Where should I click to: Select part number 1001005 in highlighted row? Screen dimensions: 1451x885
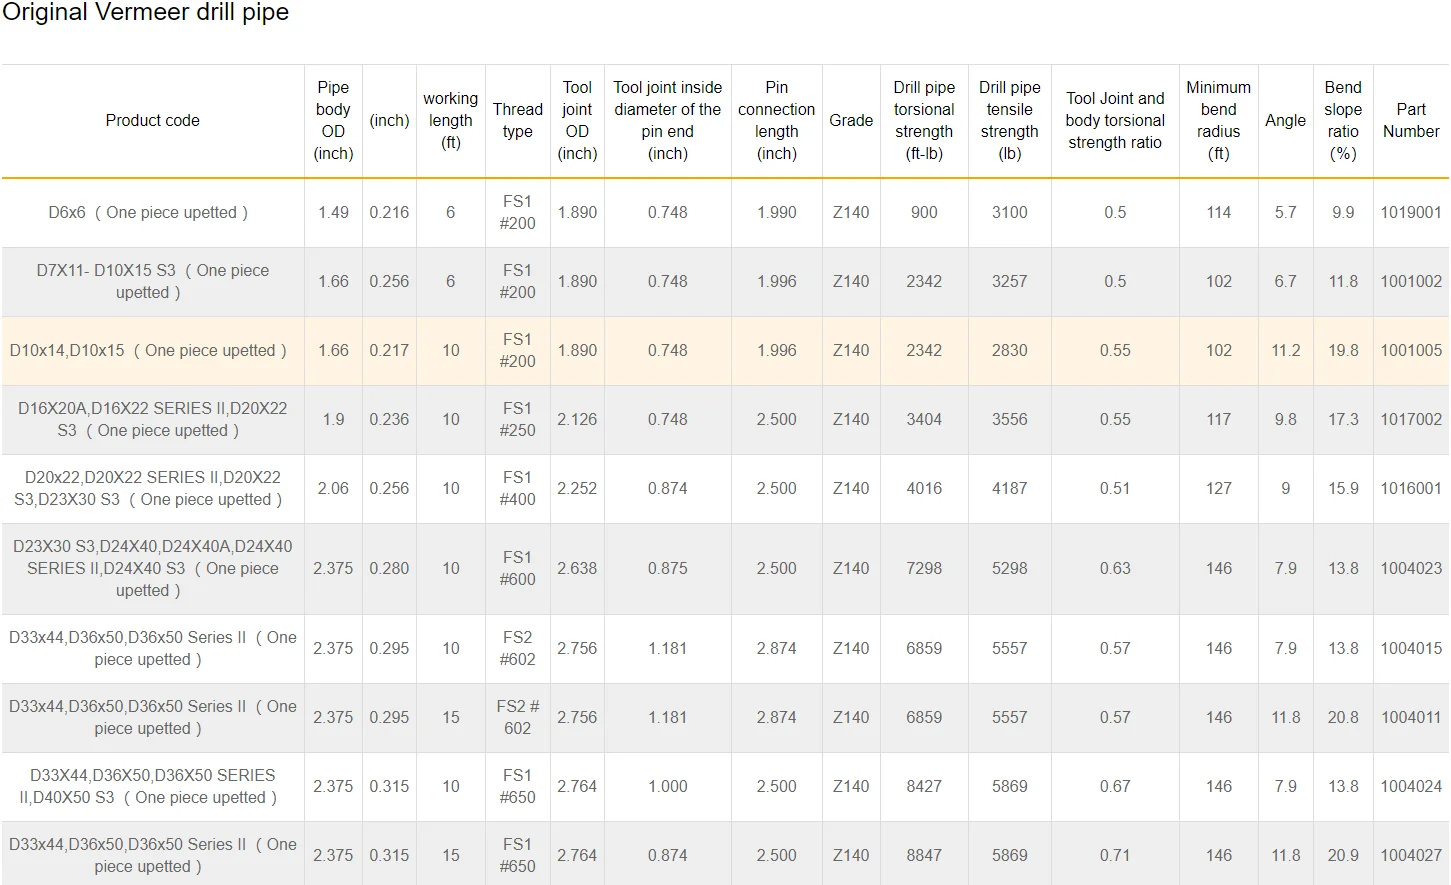(1410, 350)
